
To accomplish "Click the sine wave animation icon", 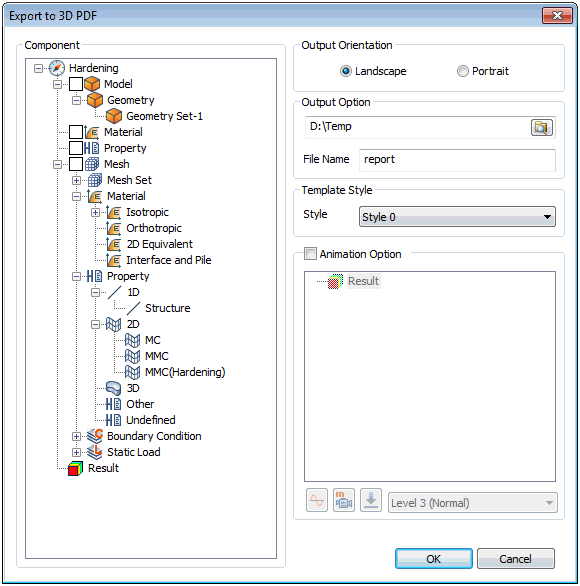I will 317,500.
